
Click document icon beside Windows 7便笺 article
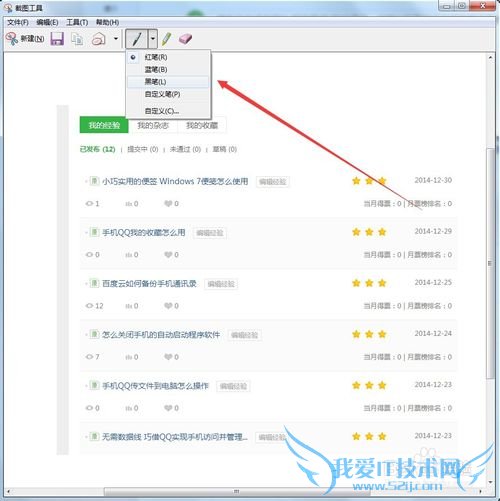[x=94, y=181]
